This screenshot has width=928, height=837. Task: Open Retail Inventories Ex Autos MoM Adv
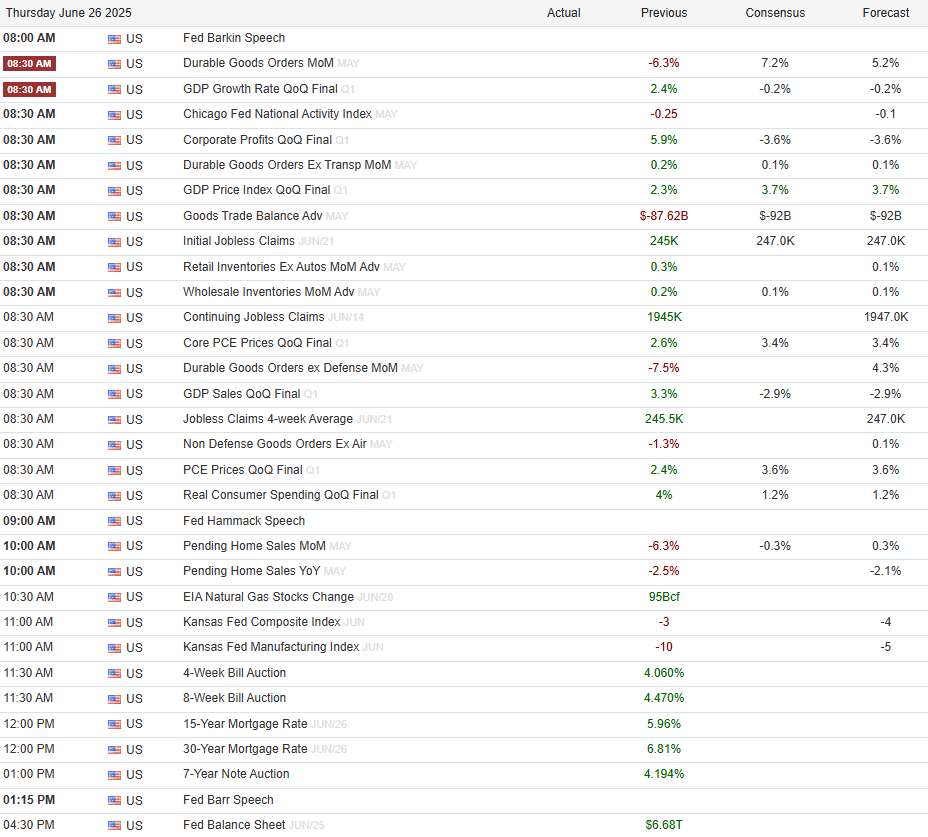[281, 267]
